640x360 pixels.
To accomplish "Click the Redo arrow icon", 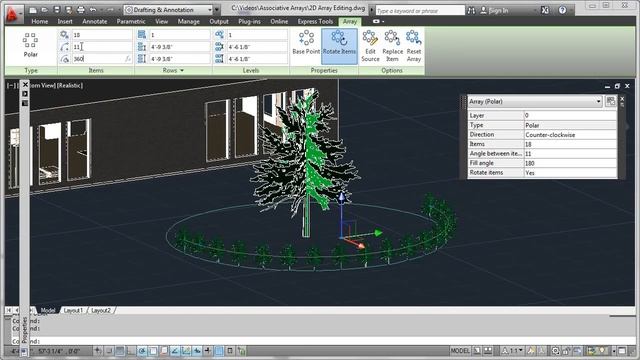I will coord(110,10).
